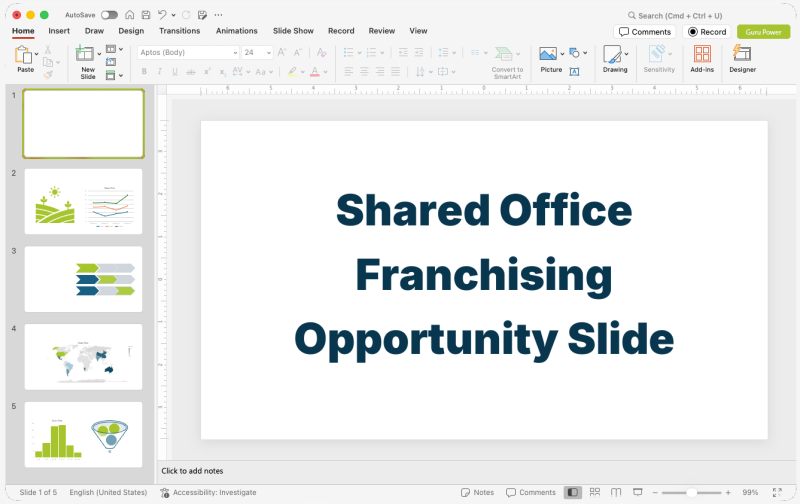Image resolution: width=800 pixels, height=504 pixels.
Task: Open the Animations tab
Action: click(x=237, y=31)
